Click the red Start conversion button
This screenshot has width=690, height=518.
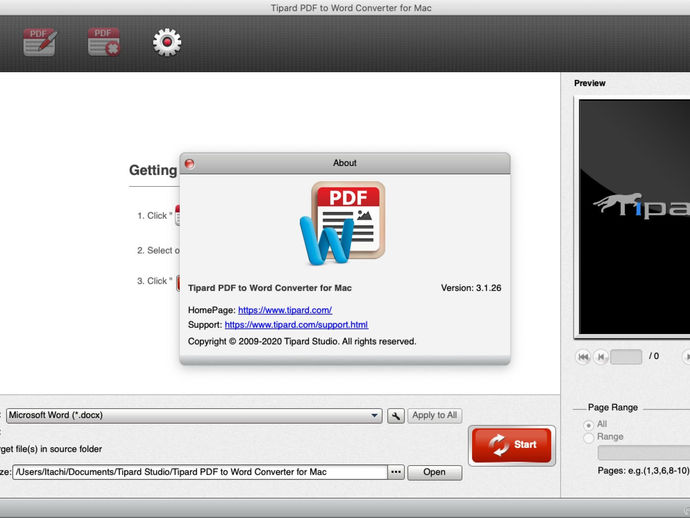tap(512, 445)
